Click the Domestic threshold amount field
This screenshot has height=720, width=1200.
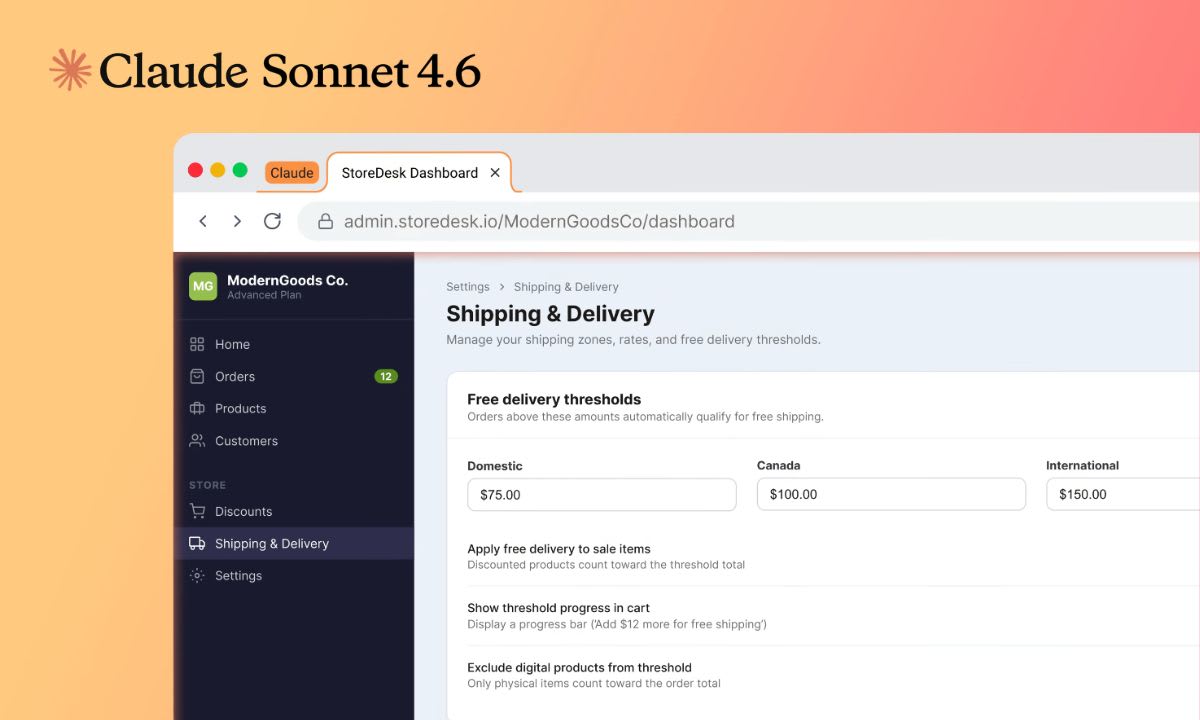(x=601, y=494)
